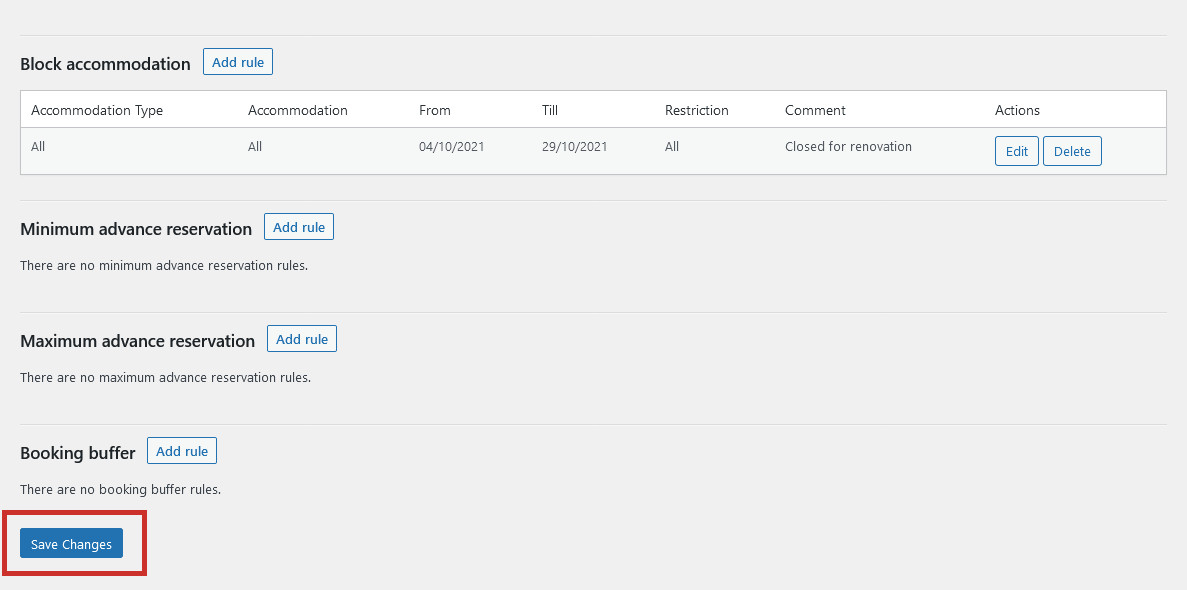
Task: Click the Closed for renovation comment
Action: pyautogui.click(x=849, y=147)
